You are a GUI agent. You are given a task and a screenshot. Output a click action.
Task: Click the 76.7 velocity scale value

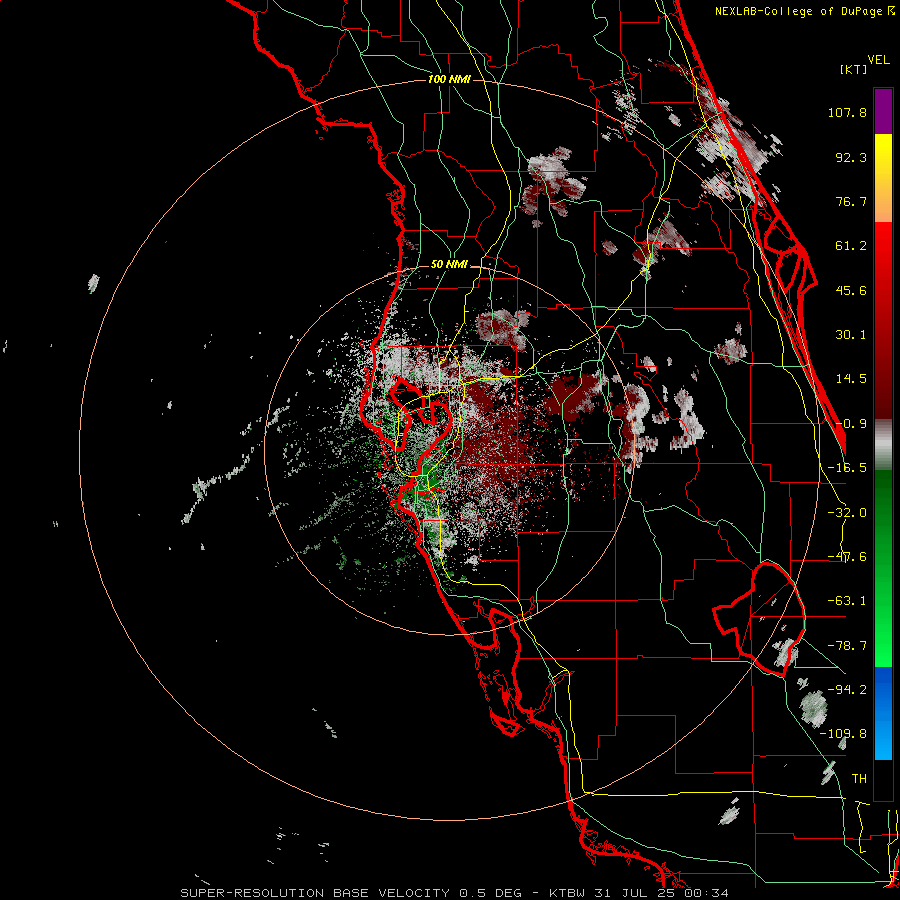(x=851, y=201)
